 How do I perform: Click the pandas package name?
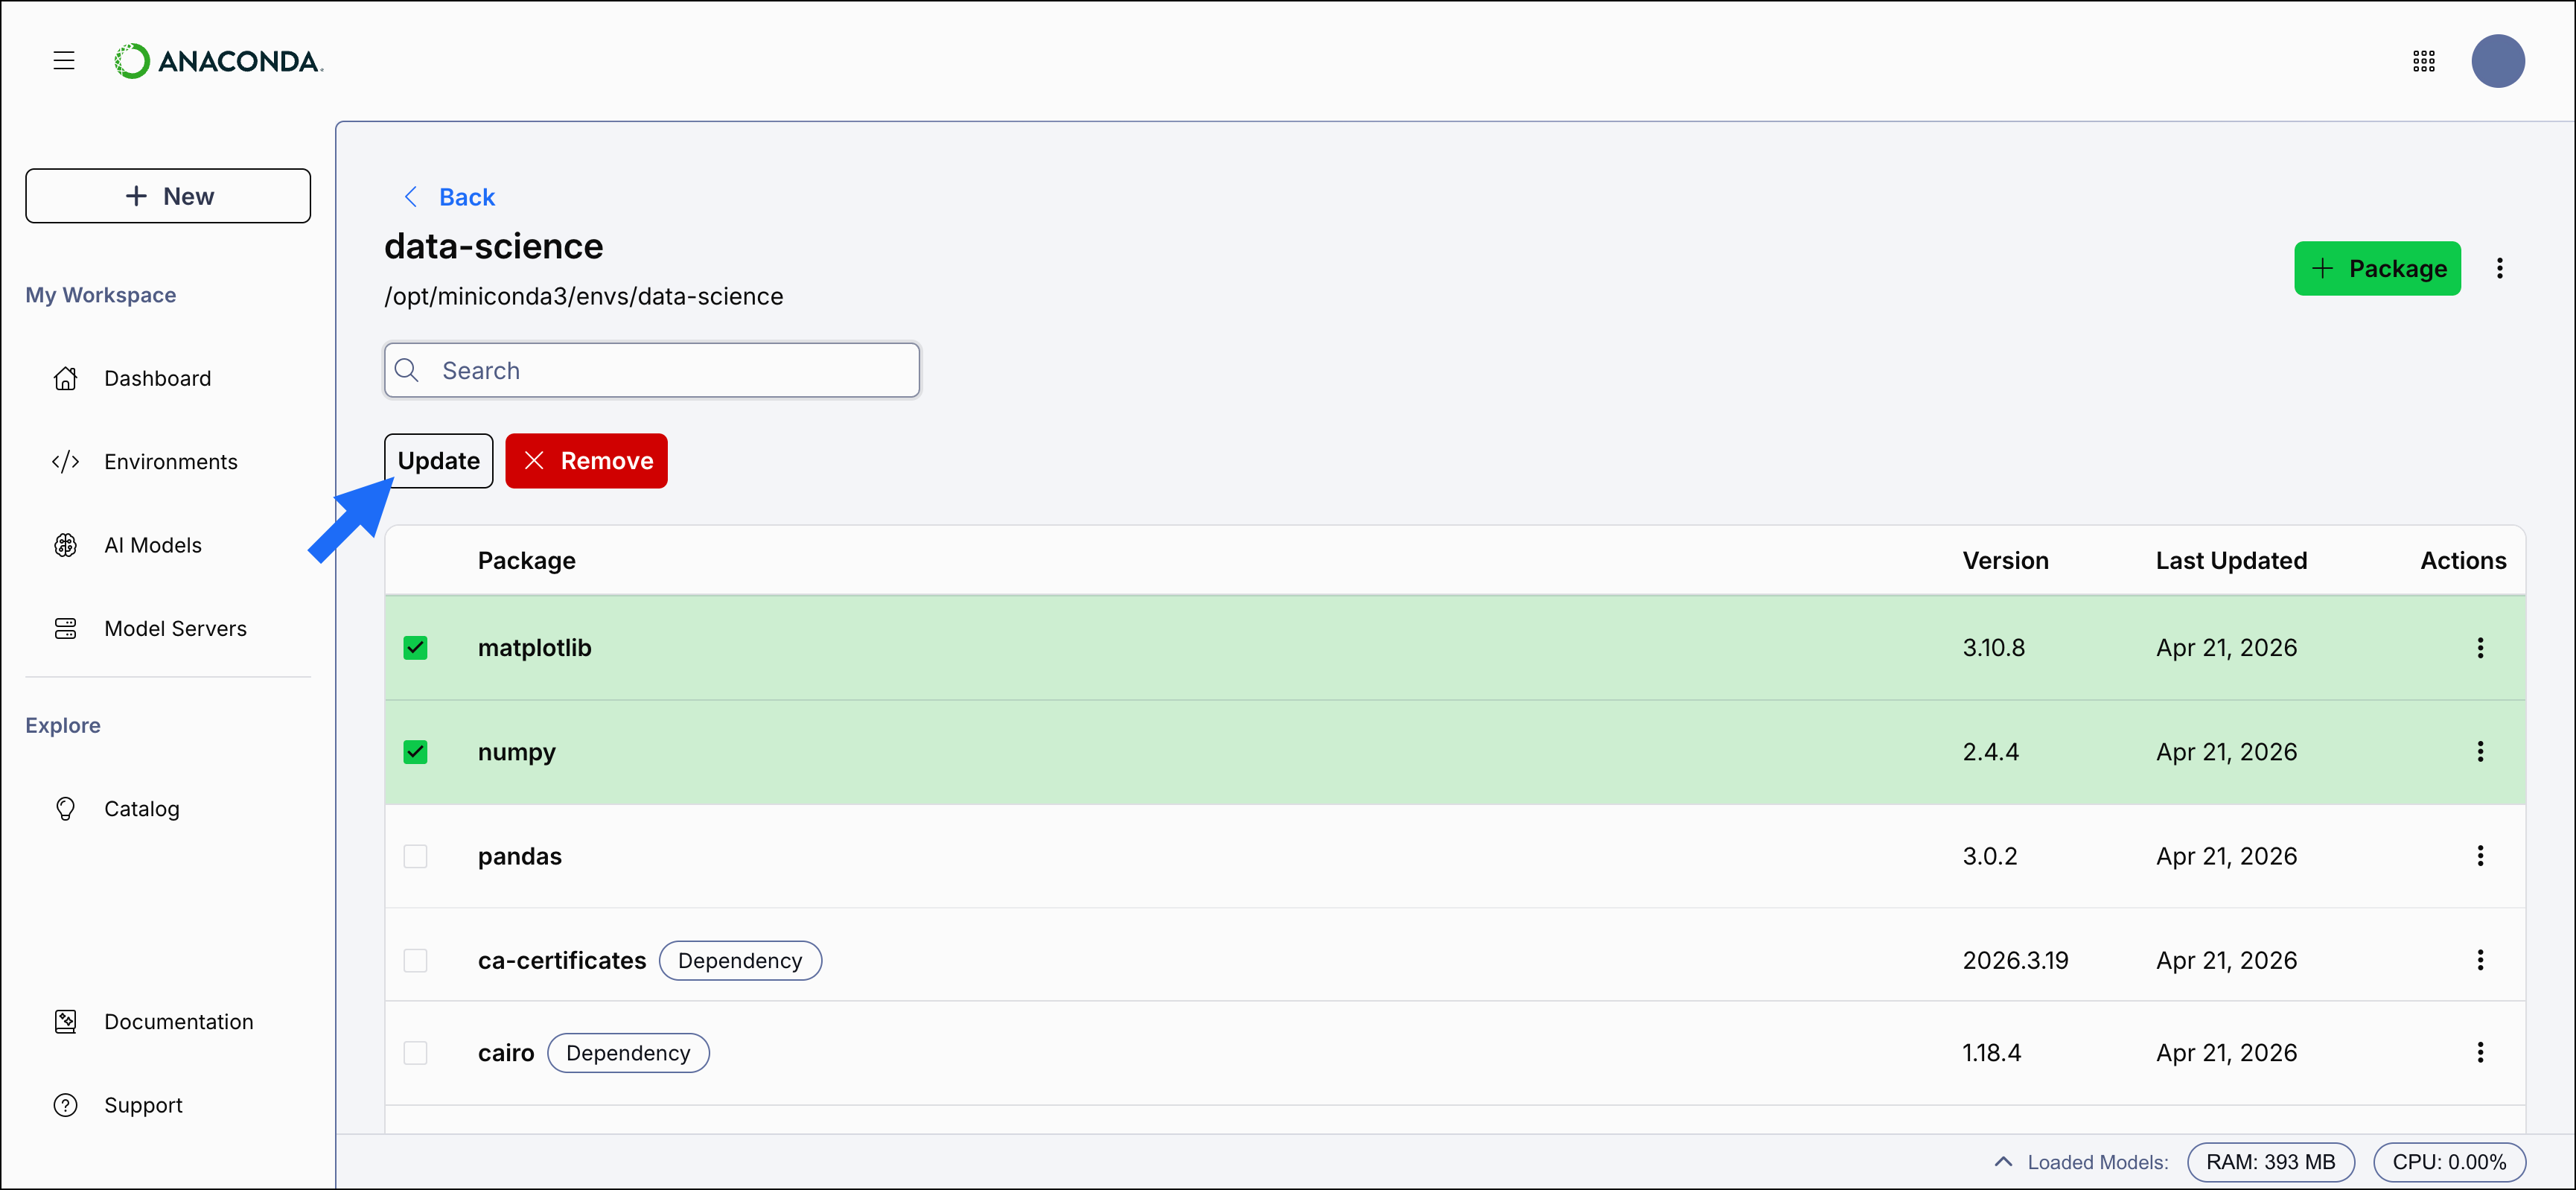519,856
